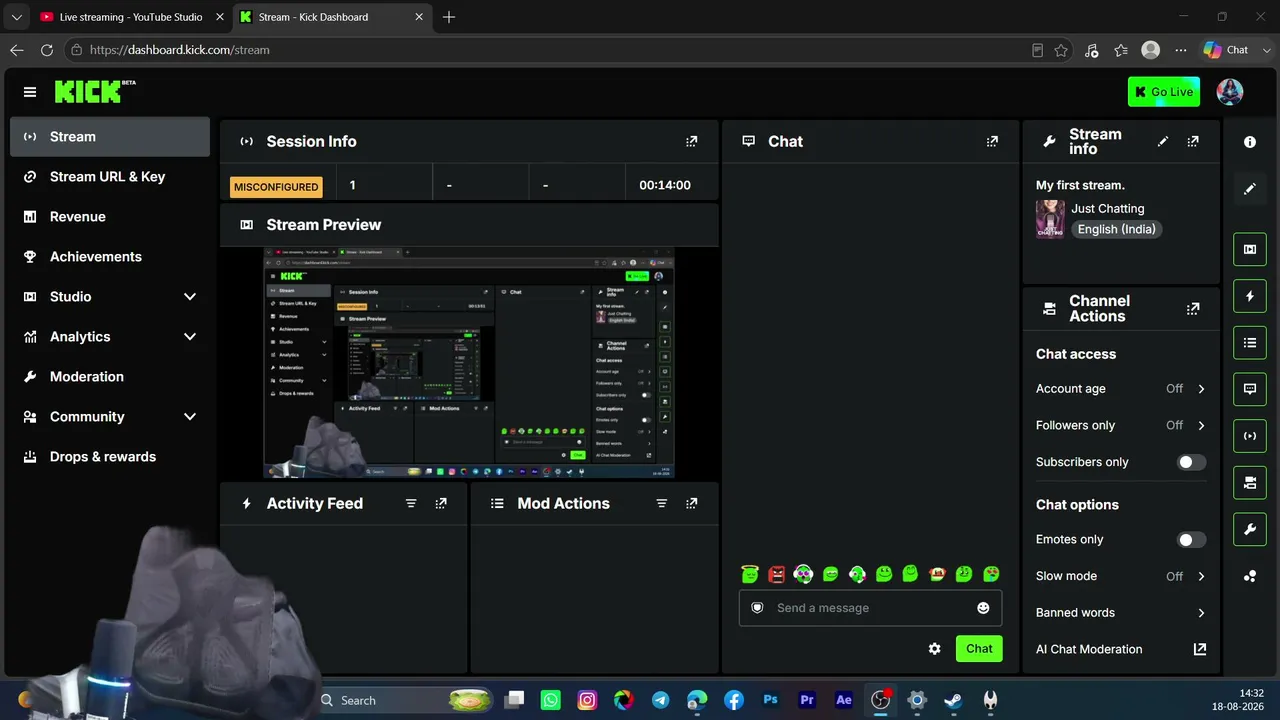This screenshot has height=720, width=1280.
Task: Pop out the Mod Actions panel
Action: [691, 504]
